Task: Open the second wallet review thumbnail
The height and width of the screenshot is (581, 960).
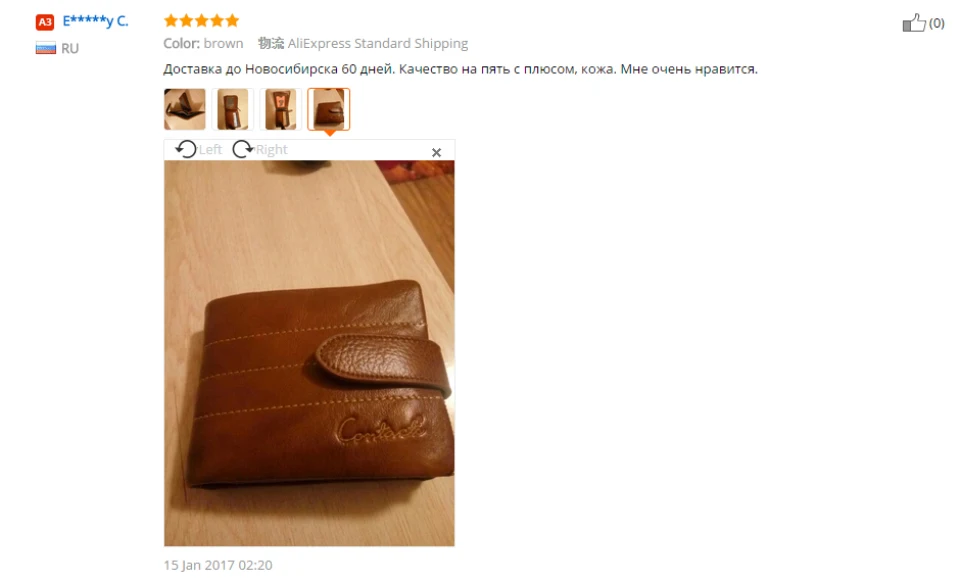Action: [233, 109]
